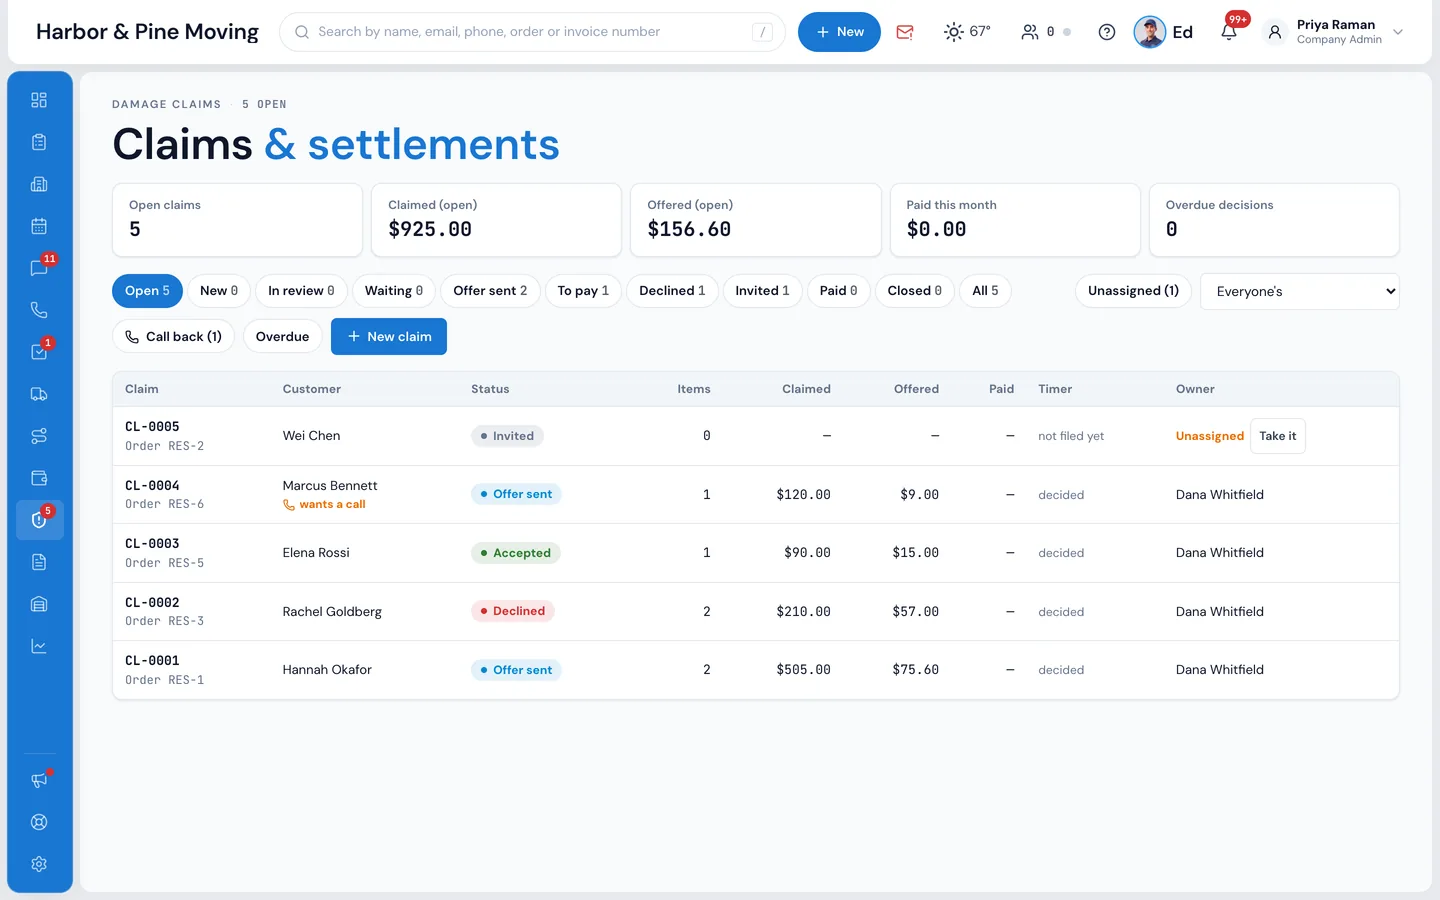Click customer name Hannah Okafor

tap(327, 670)
